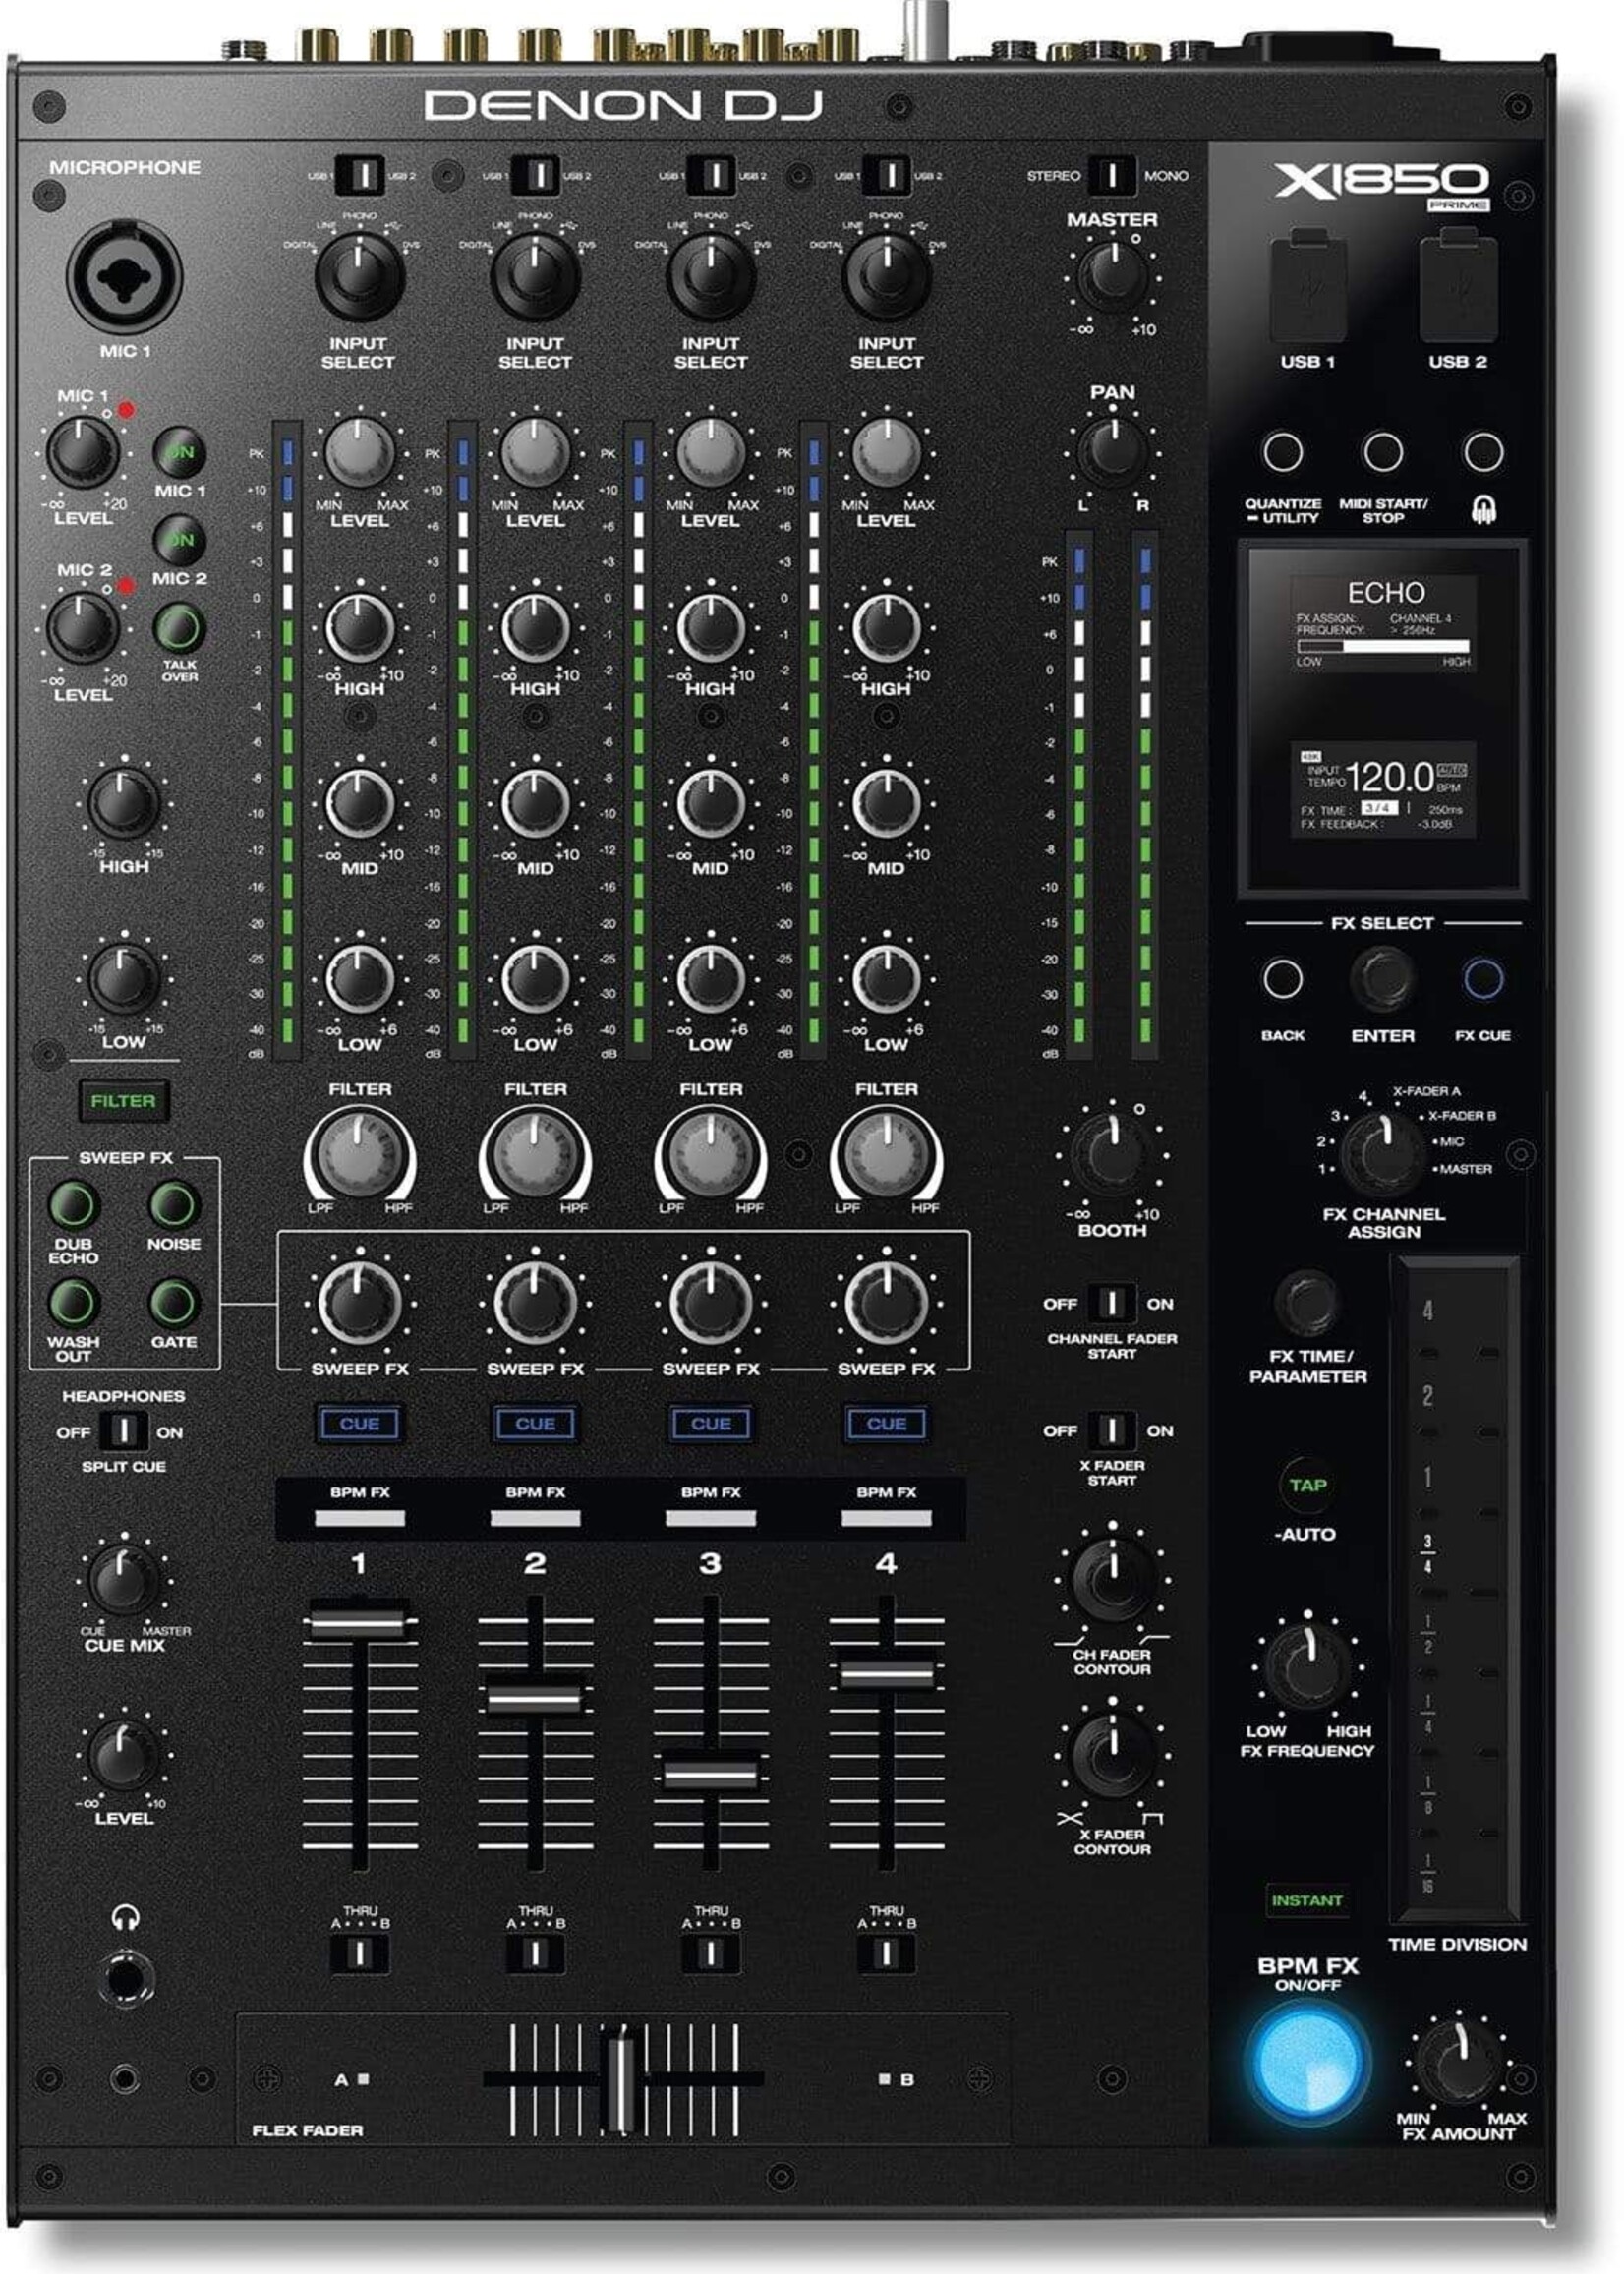Click the headphones CUE MIX knob
This screenshot has height=2274, width=1624.
coord(124,1580)
